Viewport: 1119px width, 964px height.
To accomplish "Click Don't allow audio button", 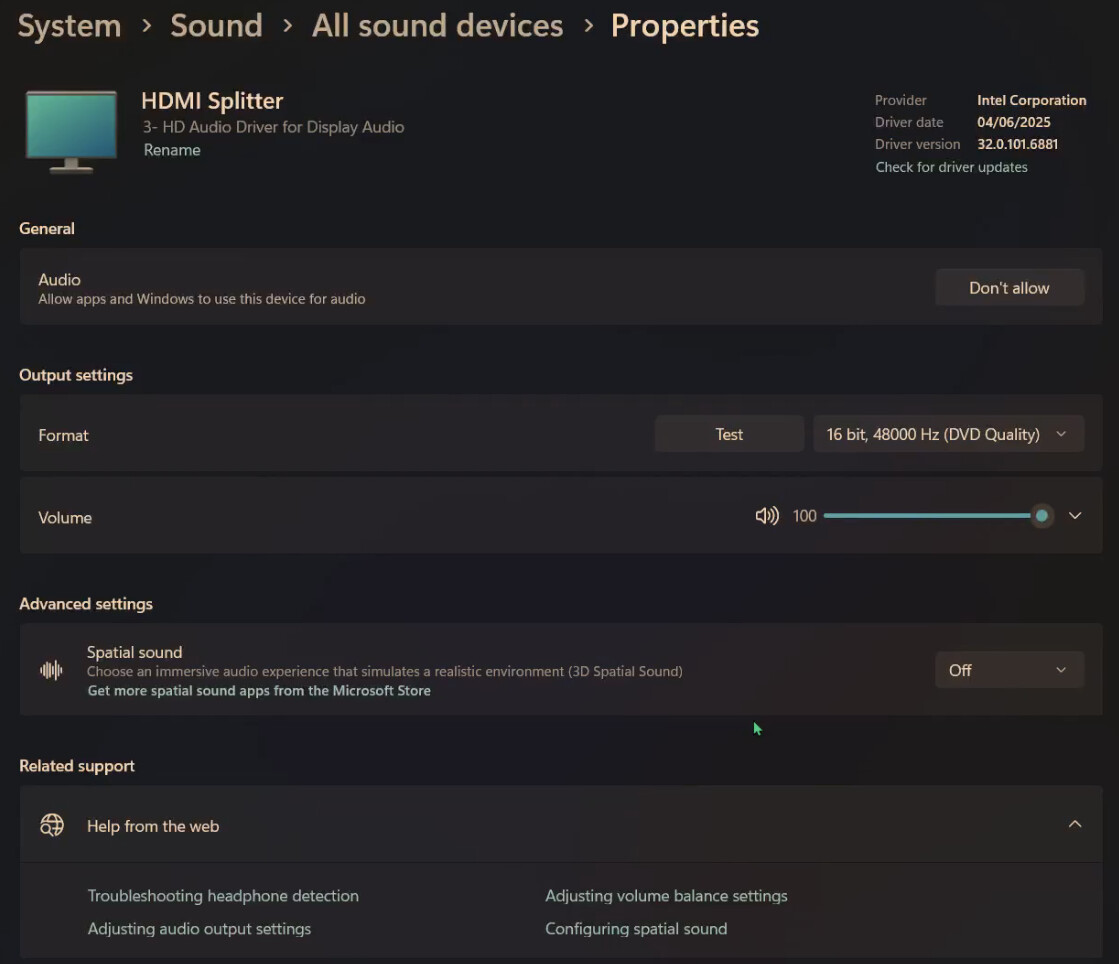I will tap(1009, 288).
